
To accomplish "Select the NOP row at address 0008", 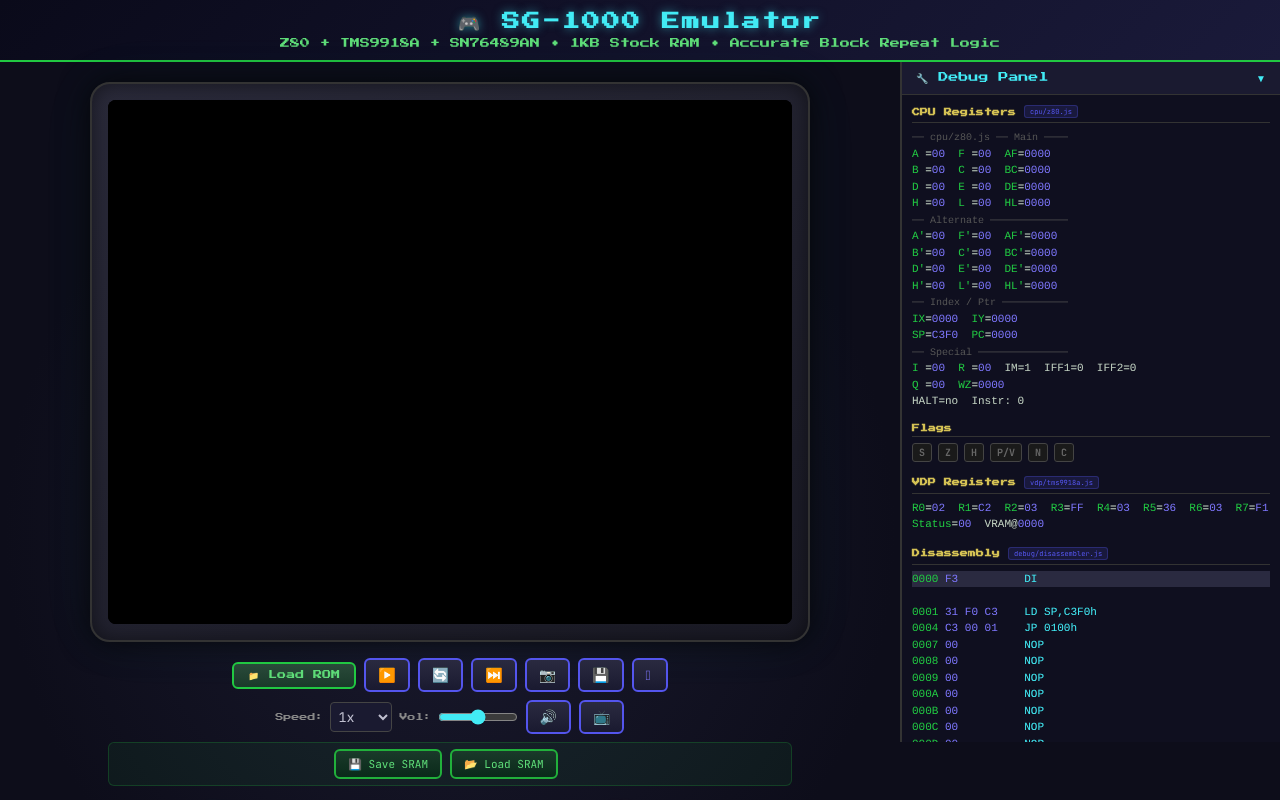I will point(1091,661).
